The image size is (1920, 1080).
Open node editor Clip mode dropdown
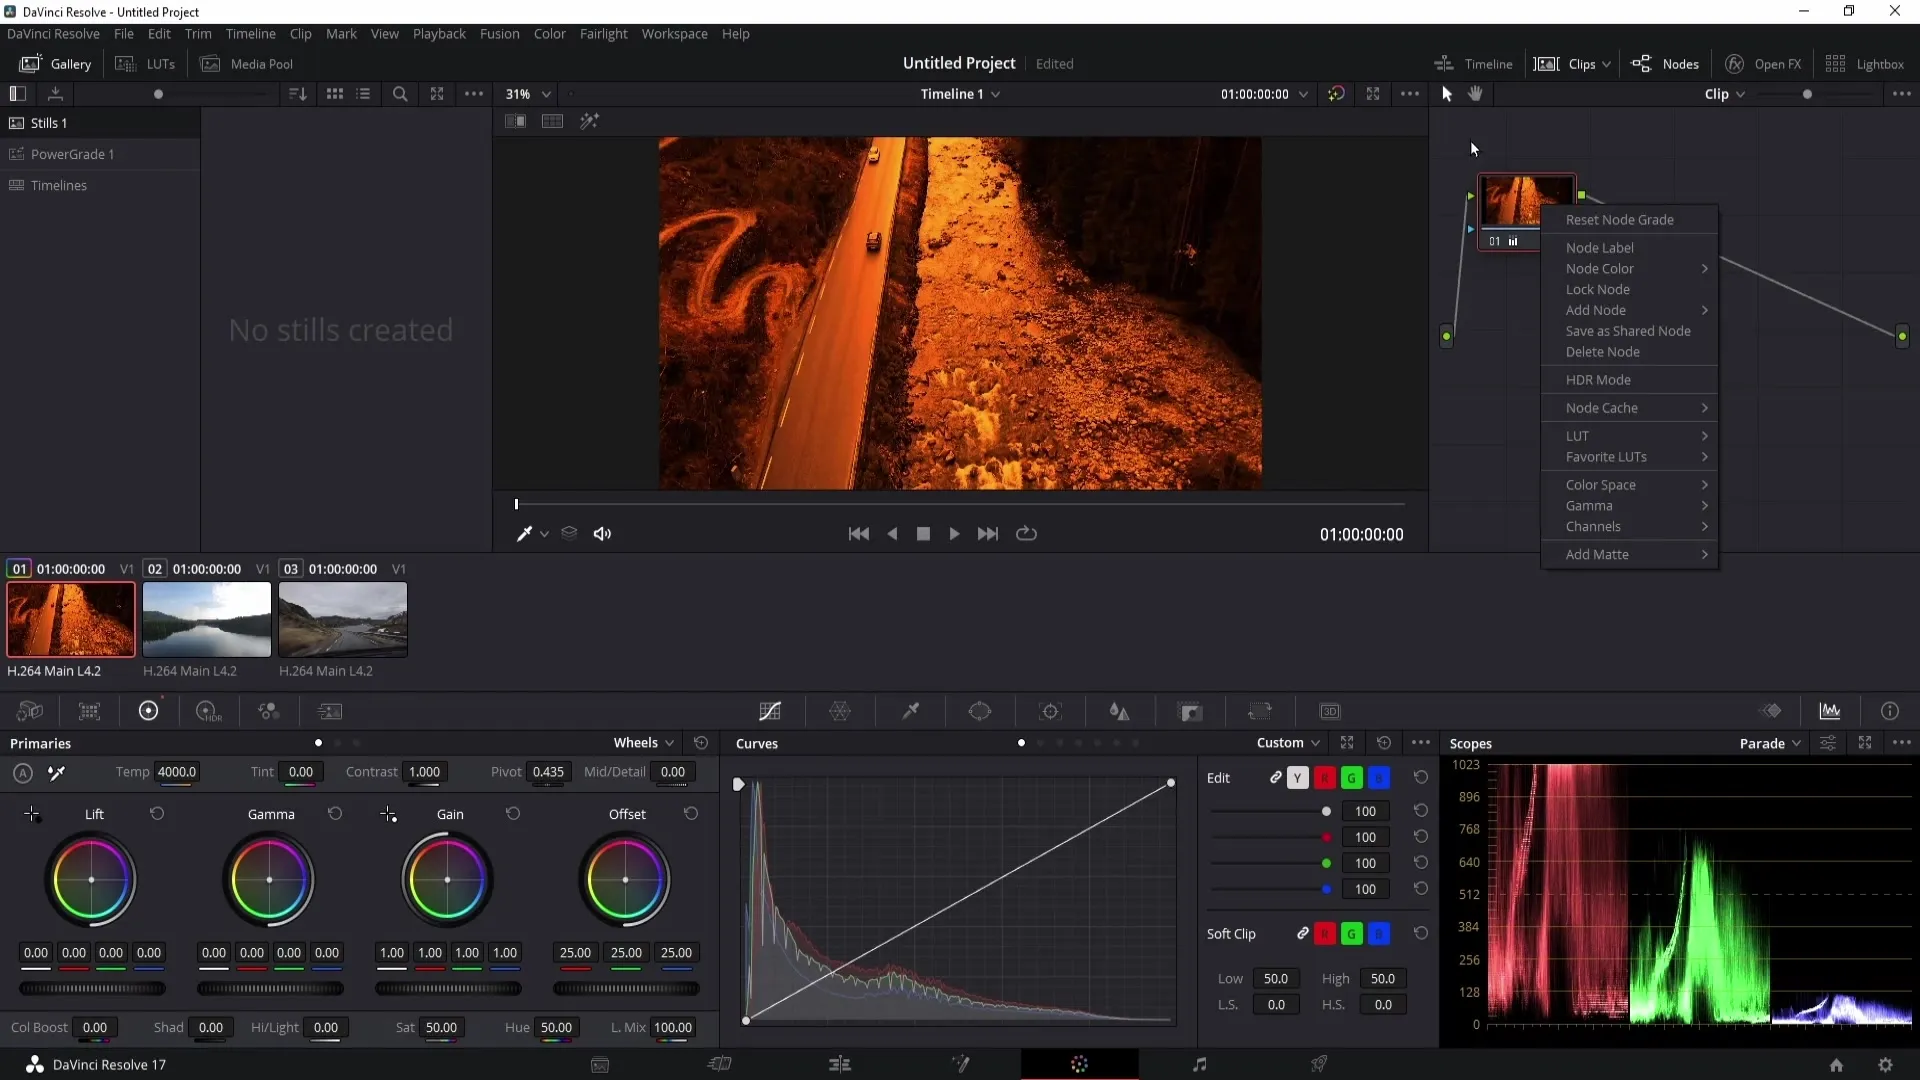(x=1725, y=94)
